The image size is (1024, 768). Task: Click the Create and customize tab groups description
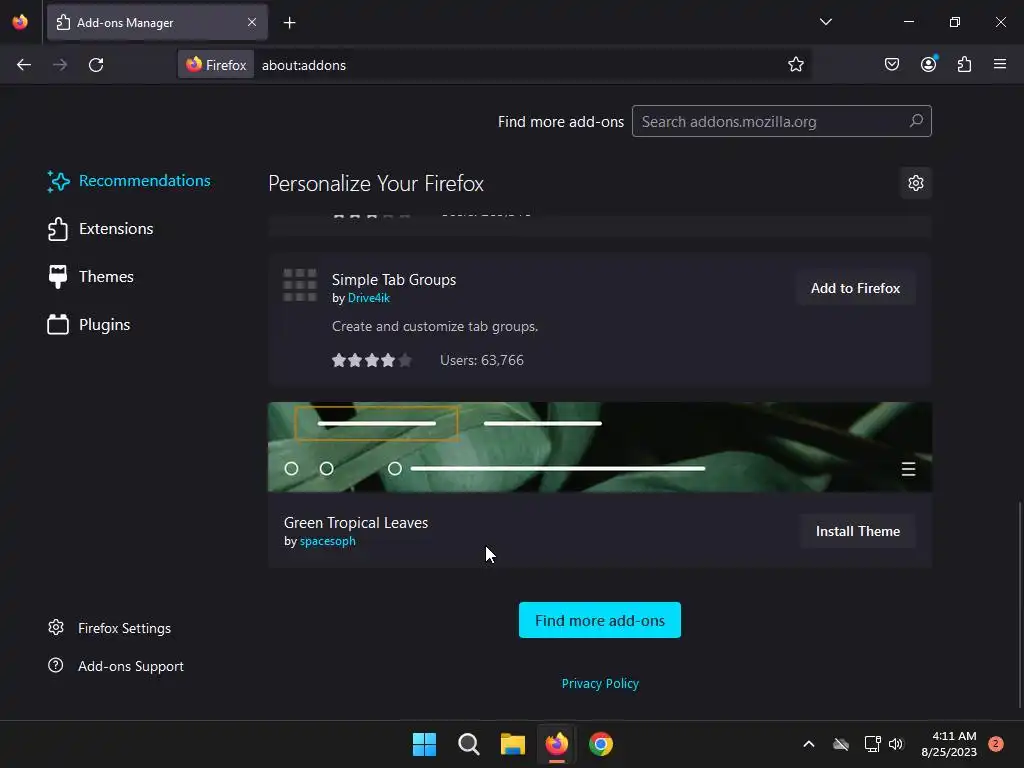435,327
